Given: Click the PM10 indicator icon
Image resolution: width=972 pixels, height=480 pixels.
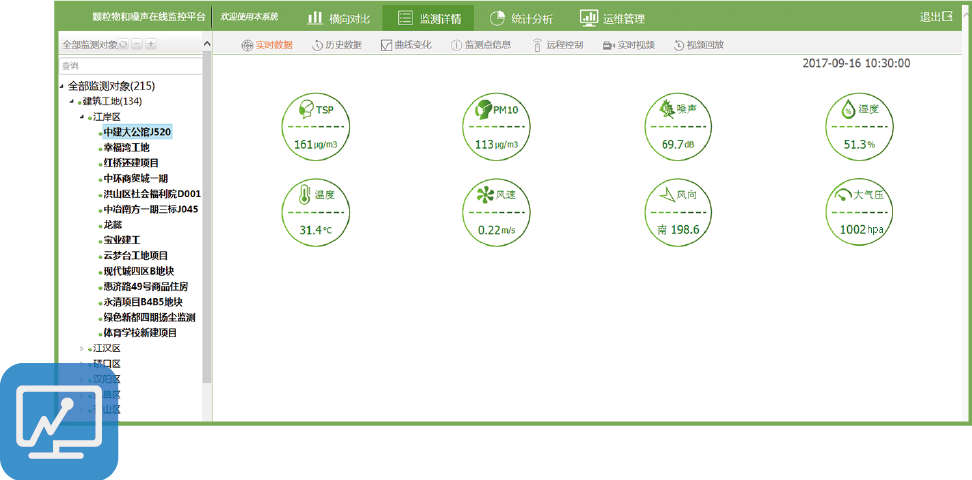Looking at the screenshot, I should coord(485,109).
